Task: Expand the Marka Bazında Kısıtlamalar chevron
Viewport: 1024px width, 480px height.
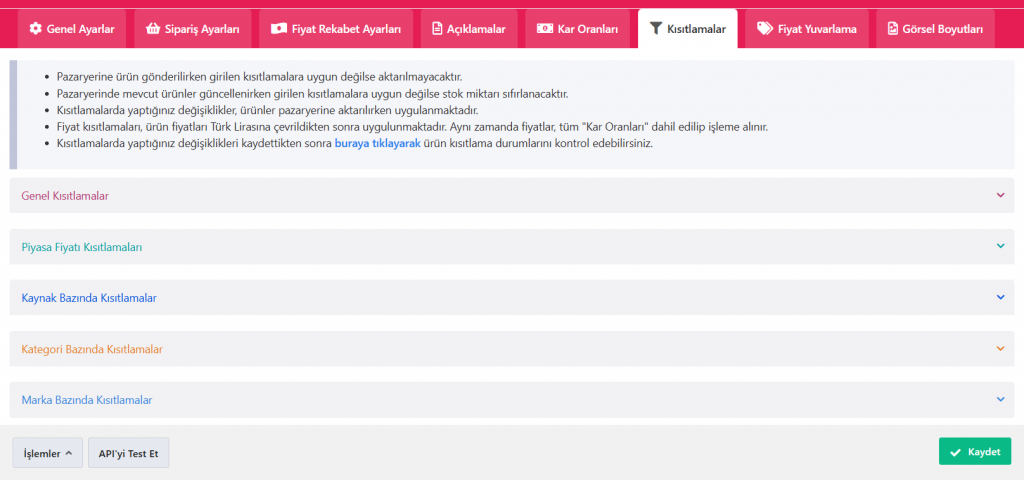Action: point(1000,399)
